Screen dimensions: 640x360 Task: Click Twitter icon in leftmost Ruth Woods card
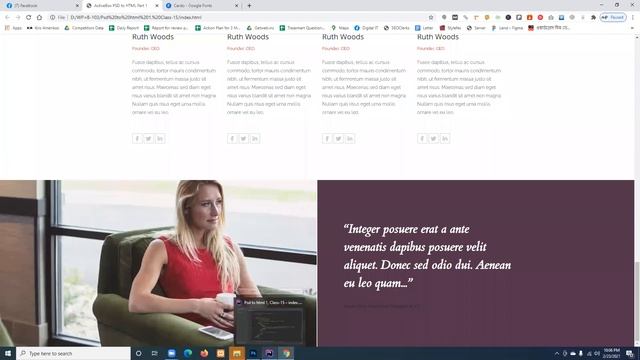click(149, 139)
